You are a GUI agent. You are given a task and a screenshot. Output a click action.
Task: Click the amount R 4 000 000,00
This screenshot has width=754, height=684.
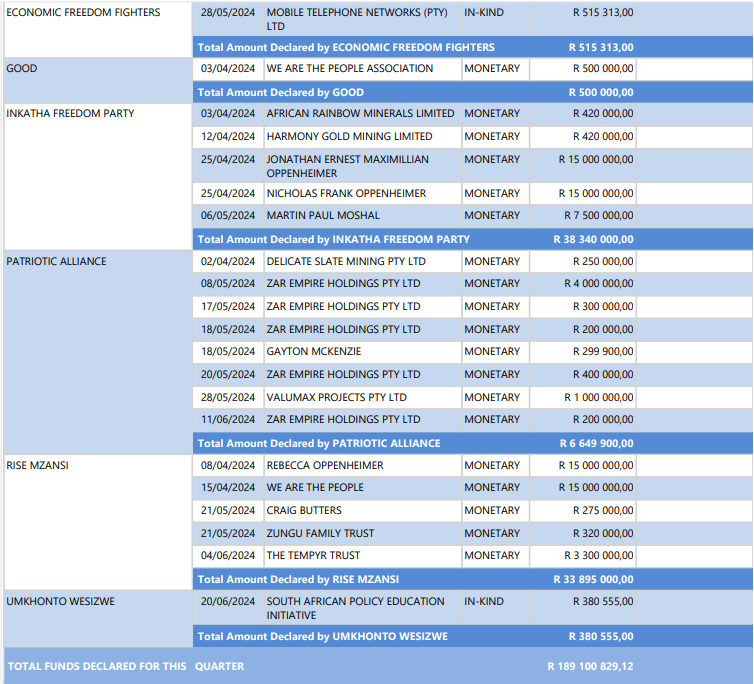(x=599, y=284)
